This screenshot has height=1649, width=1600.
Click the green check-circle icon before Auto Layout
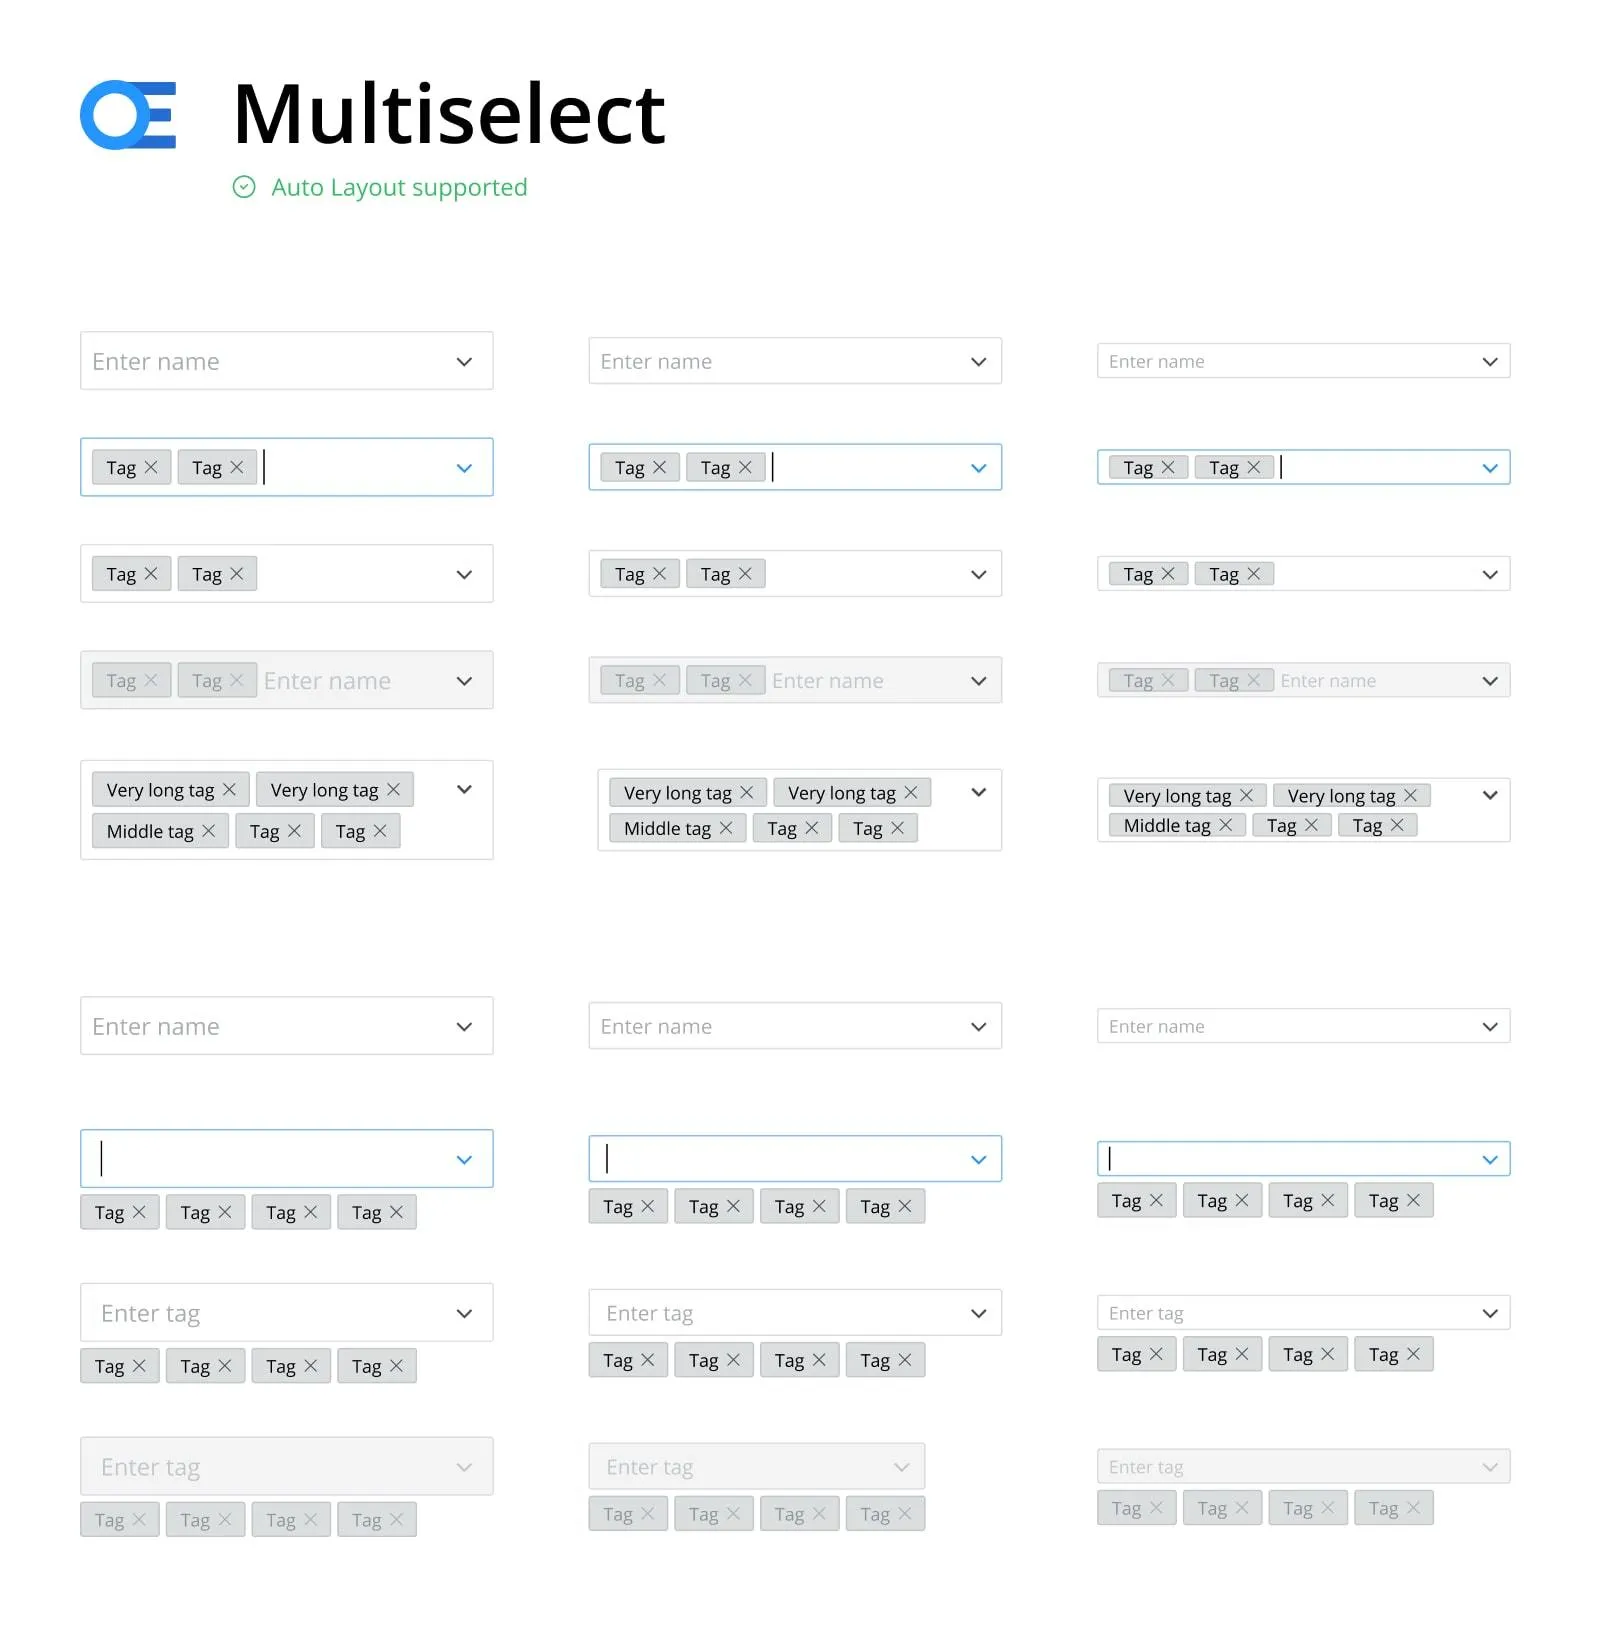244,187
